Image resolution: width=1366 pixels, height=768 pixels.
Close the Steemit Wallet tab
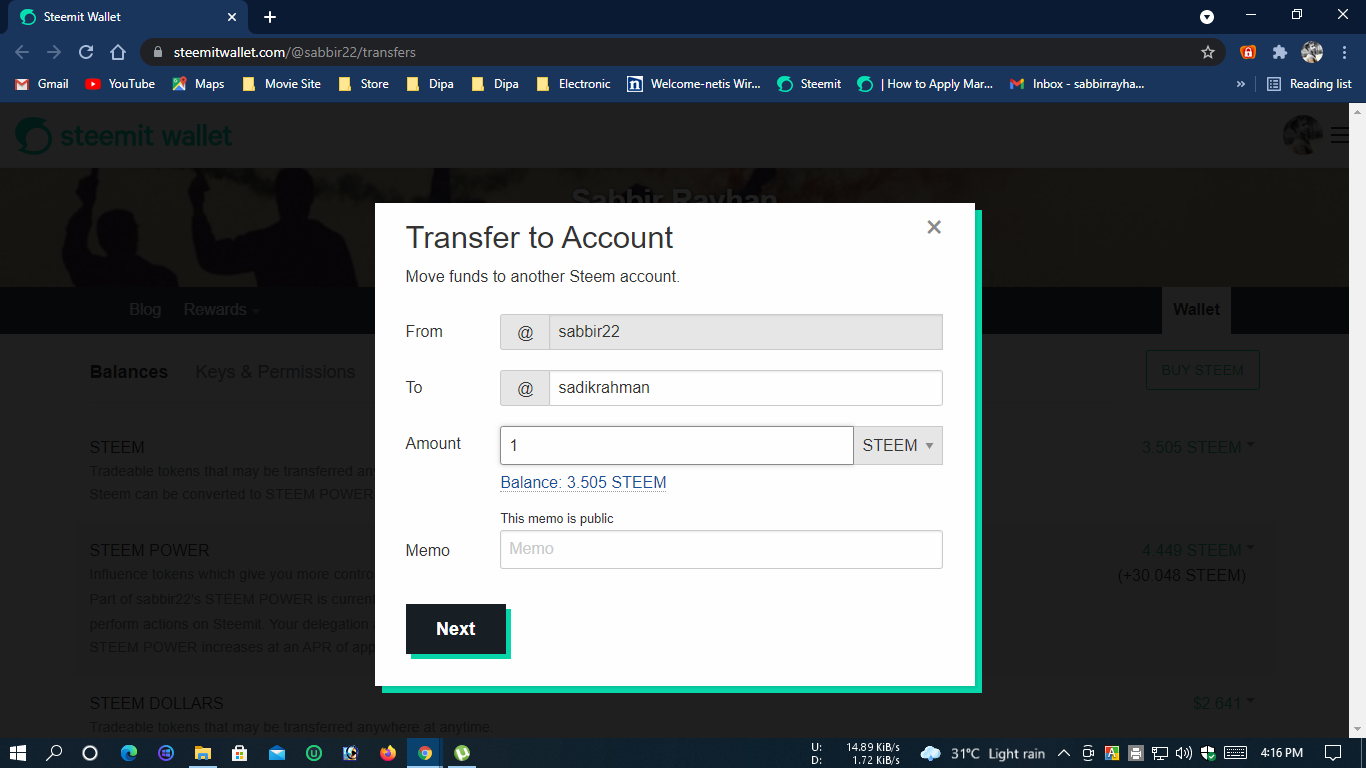[232, 17]
